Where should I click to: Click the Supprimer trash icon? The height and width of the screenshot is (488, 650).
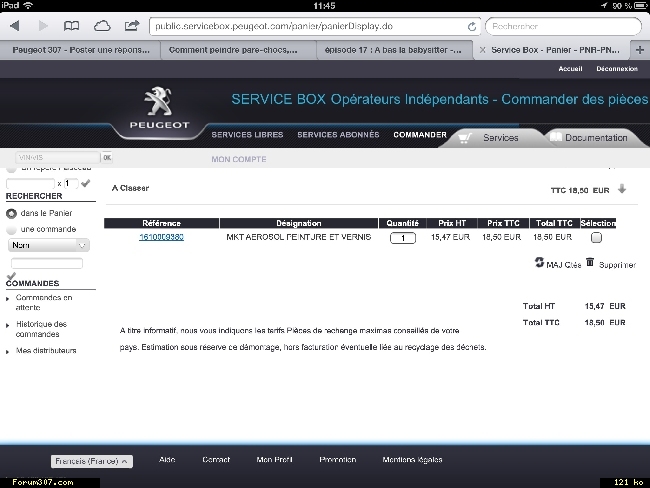[x=590, y=262]
